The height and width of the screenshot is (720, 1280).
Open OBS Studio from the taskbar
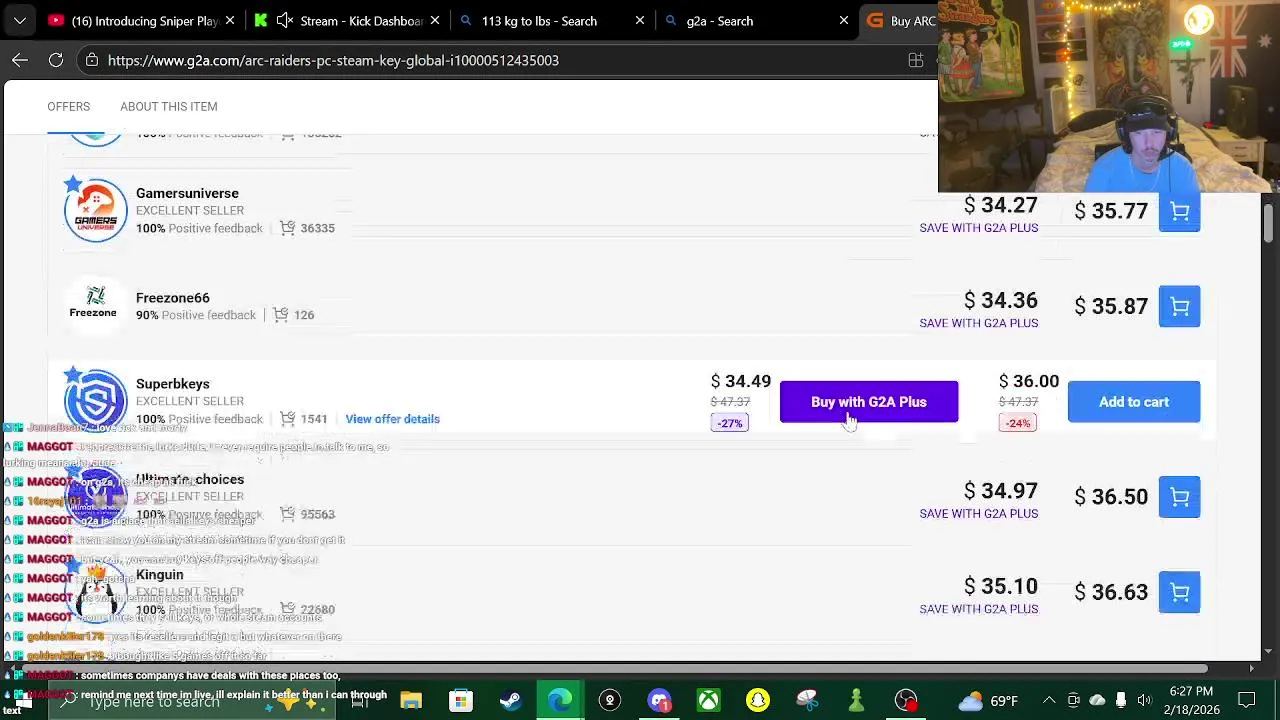click(906, 700)
